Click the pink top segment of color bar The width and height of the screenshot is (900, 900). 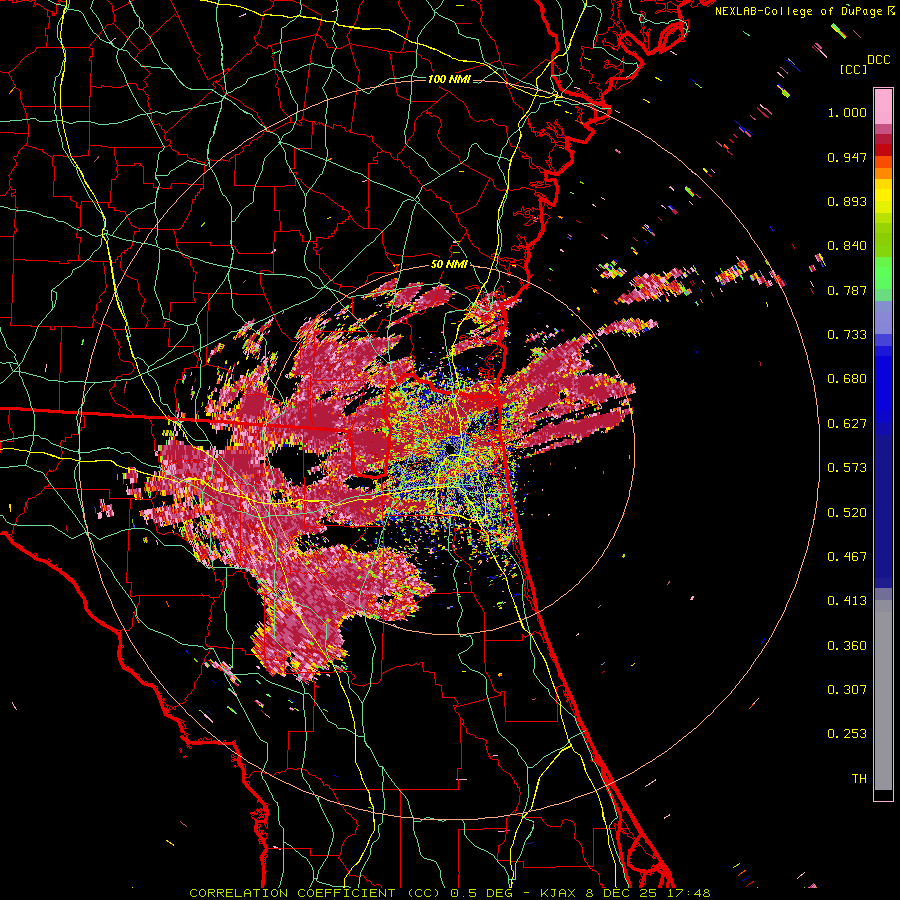click(883, 107)
